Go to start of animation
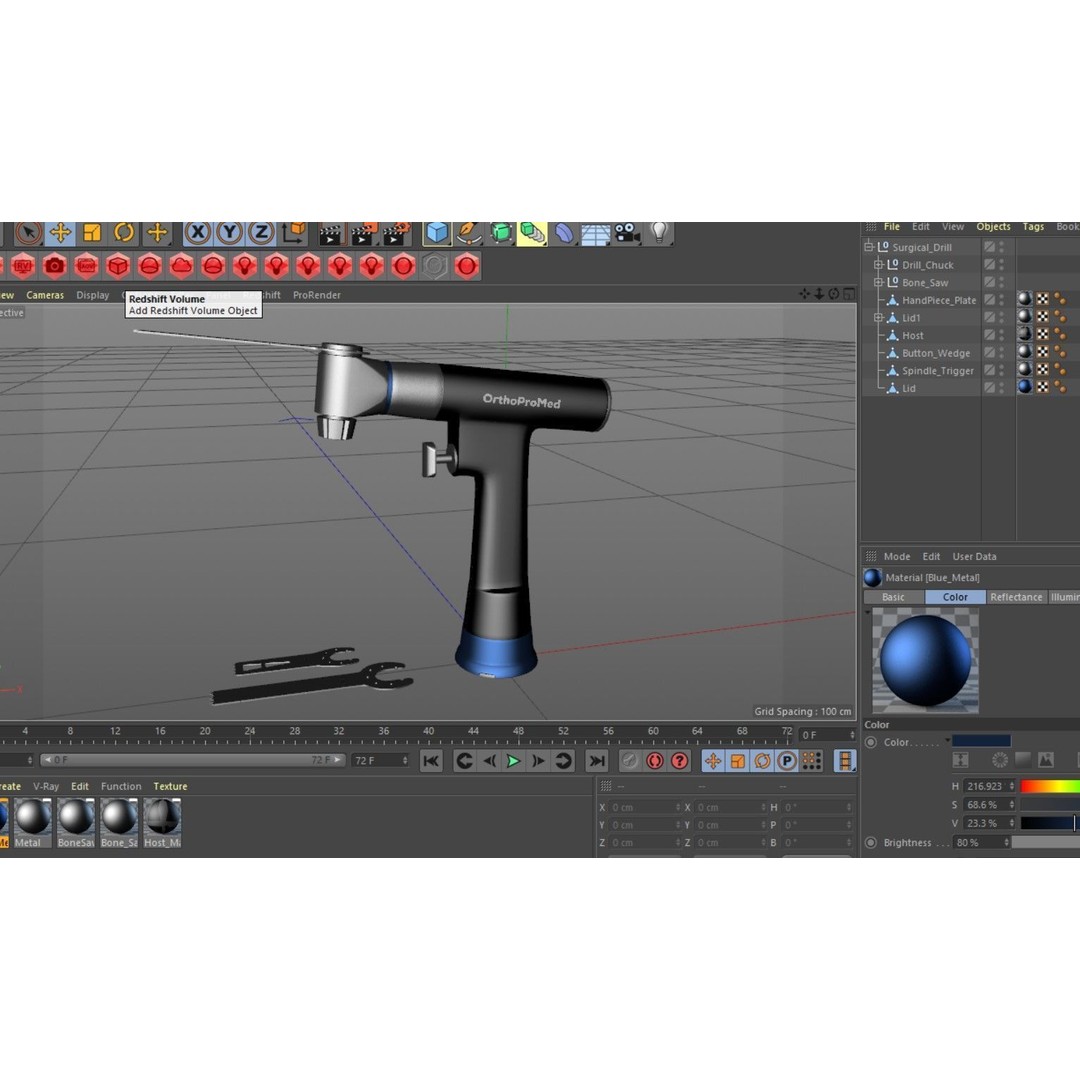The image size is (1080, 1080). pyautogui.click(x=431, y=761)
